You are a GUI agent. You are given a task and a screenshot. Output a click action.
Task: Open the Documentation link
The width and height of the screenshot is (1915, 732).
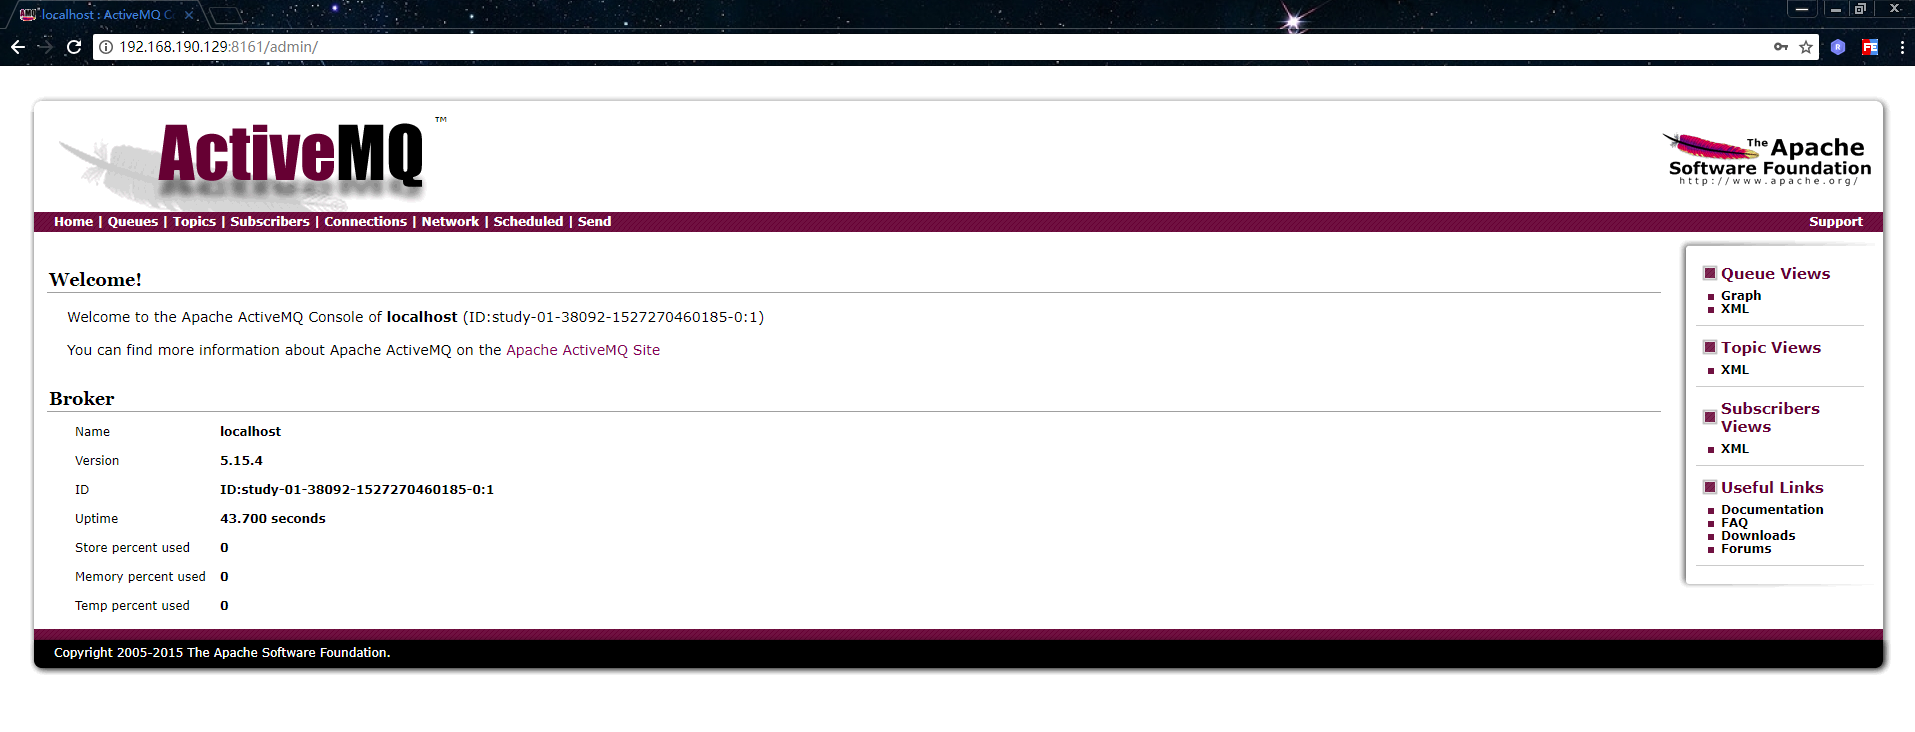point(1772,509)
